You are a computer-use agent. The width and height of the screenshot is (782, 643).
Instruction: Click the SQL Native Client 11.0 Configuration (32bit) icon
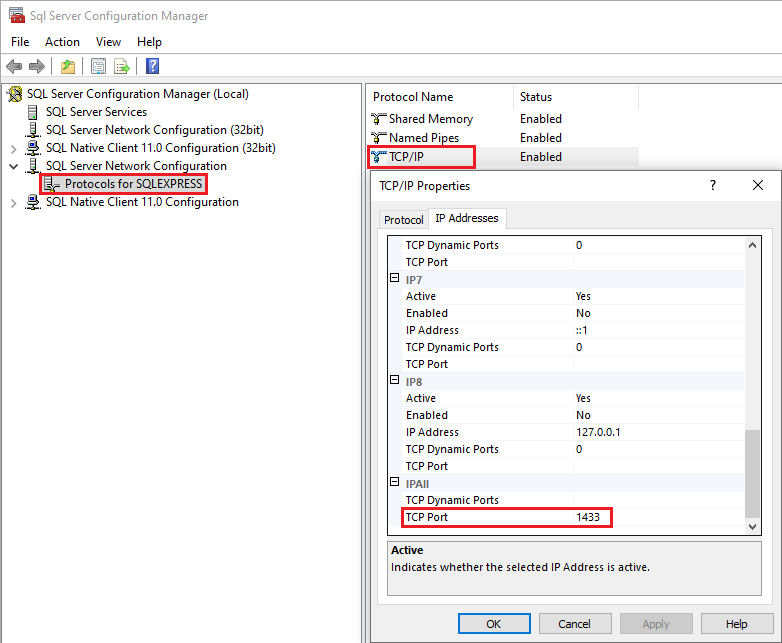click(33, 148)
